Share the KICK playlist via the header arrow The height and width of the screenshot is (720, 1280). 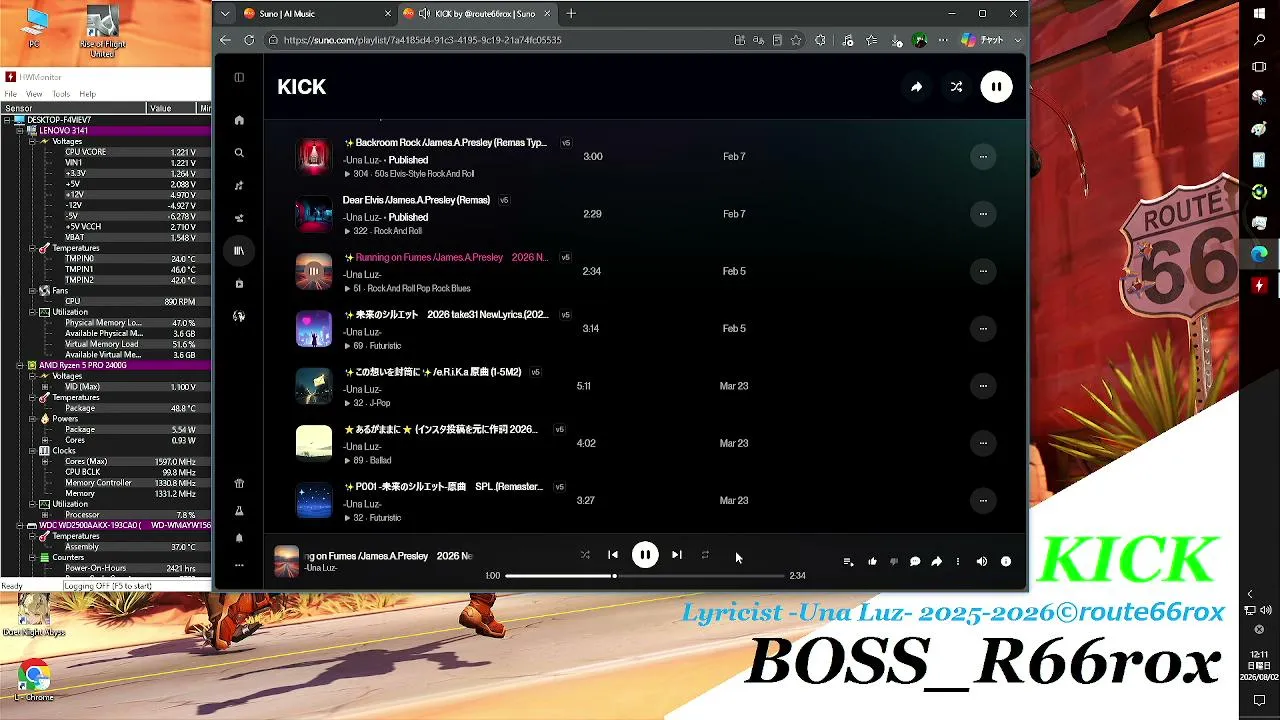[916, 87]
